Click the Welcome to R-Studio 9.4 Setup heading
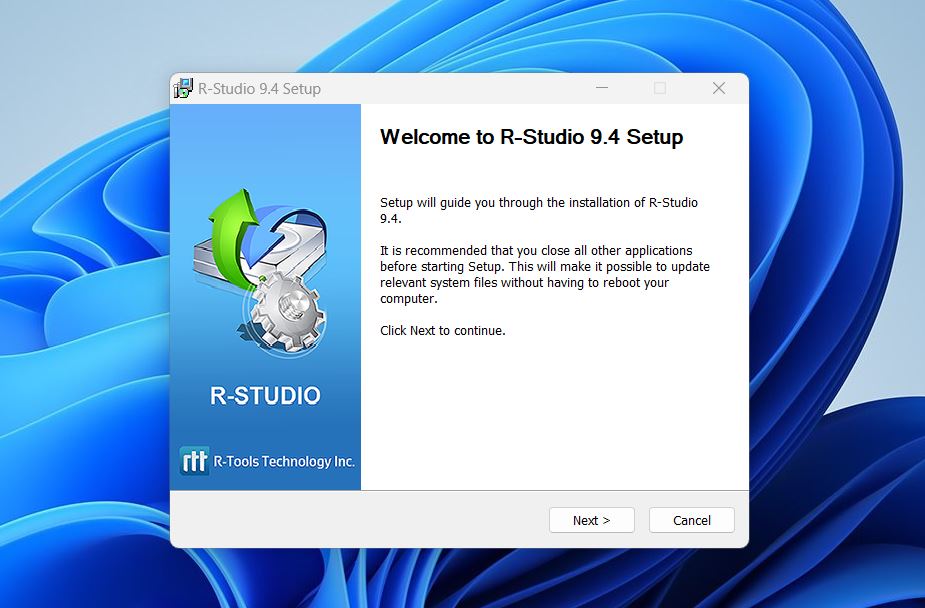The image size is (925, 608). pyautogui.click(x=531, y=137)
